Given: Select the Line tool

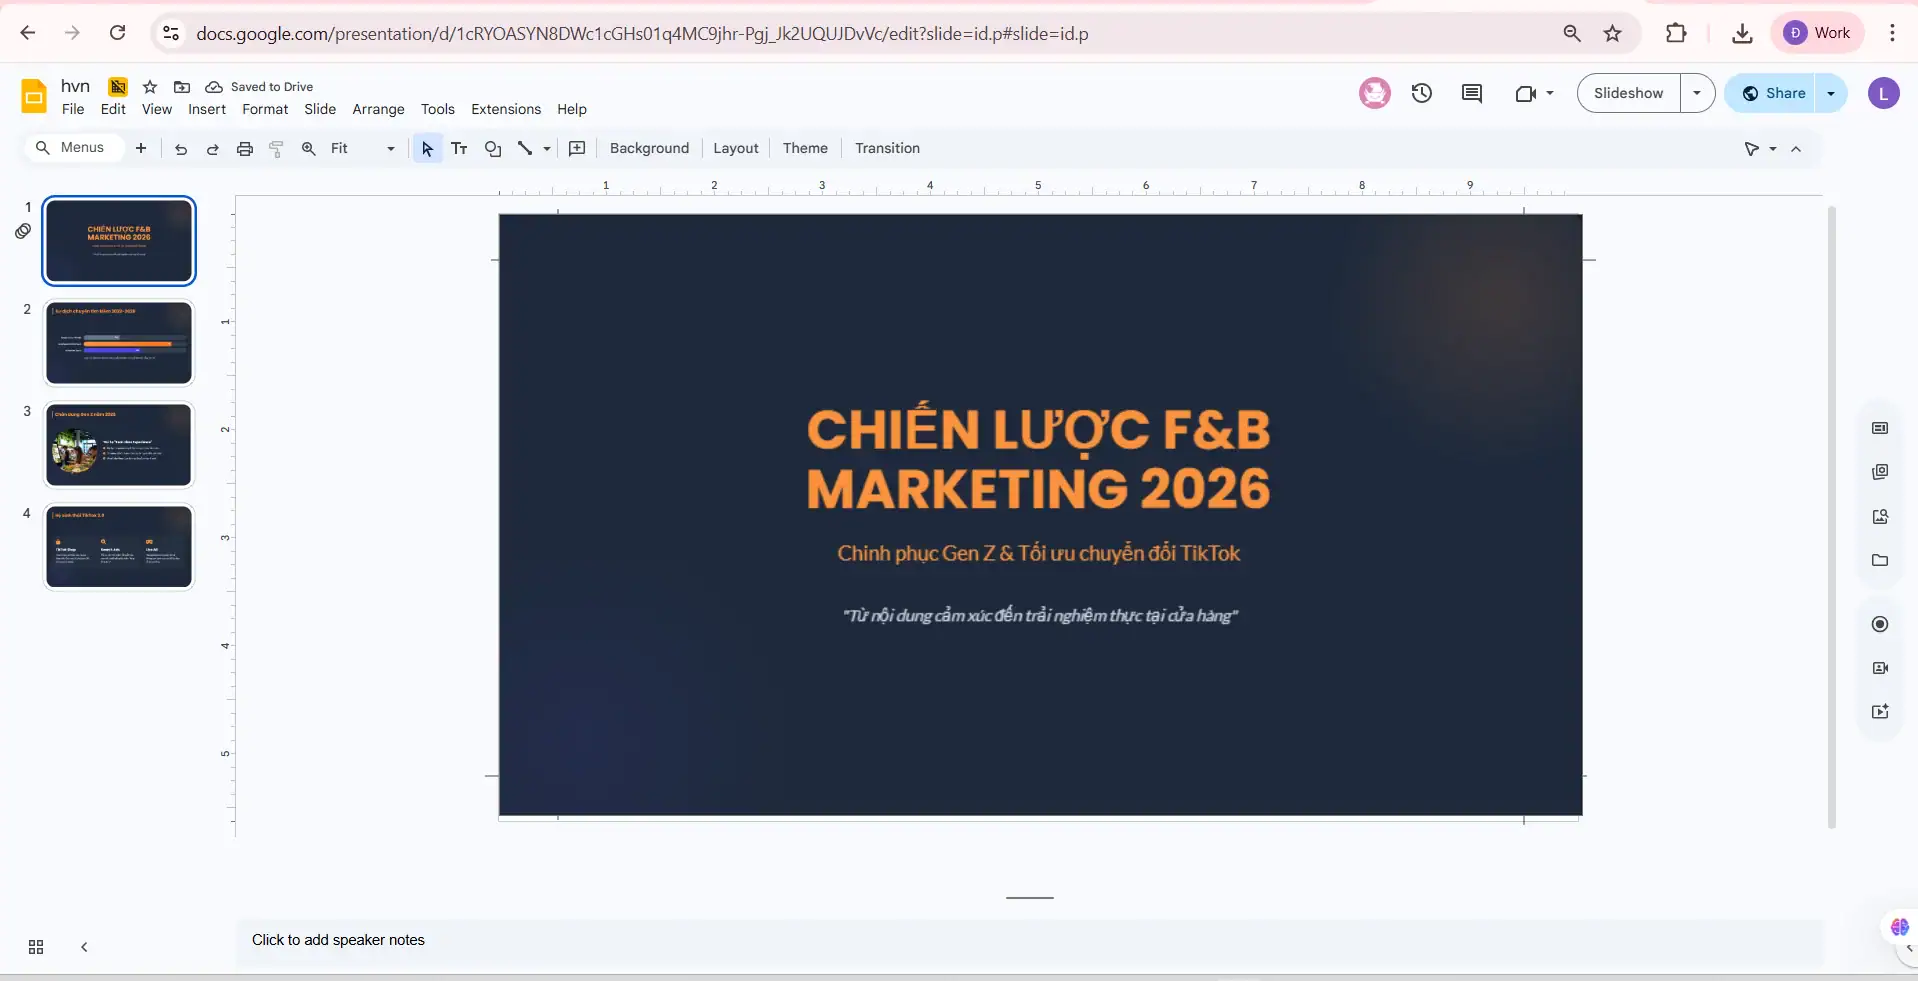Looking at the screenshot, I should [526, 148].
